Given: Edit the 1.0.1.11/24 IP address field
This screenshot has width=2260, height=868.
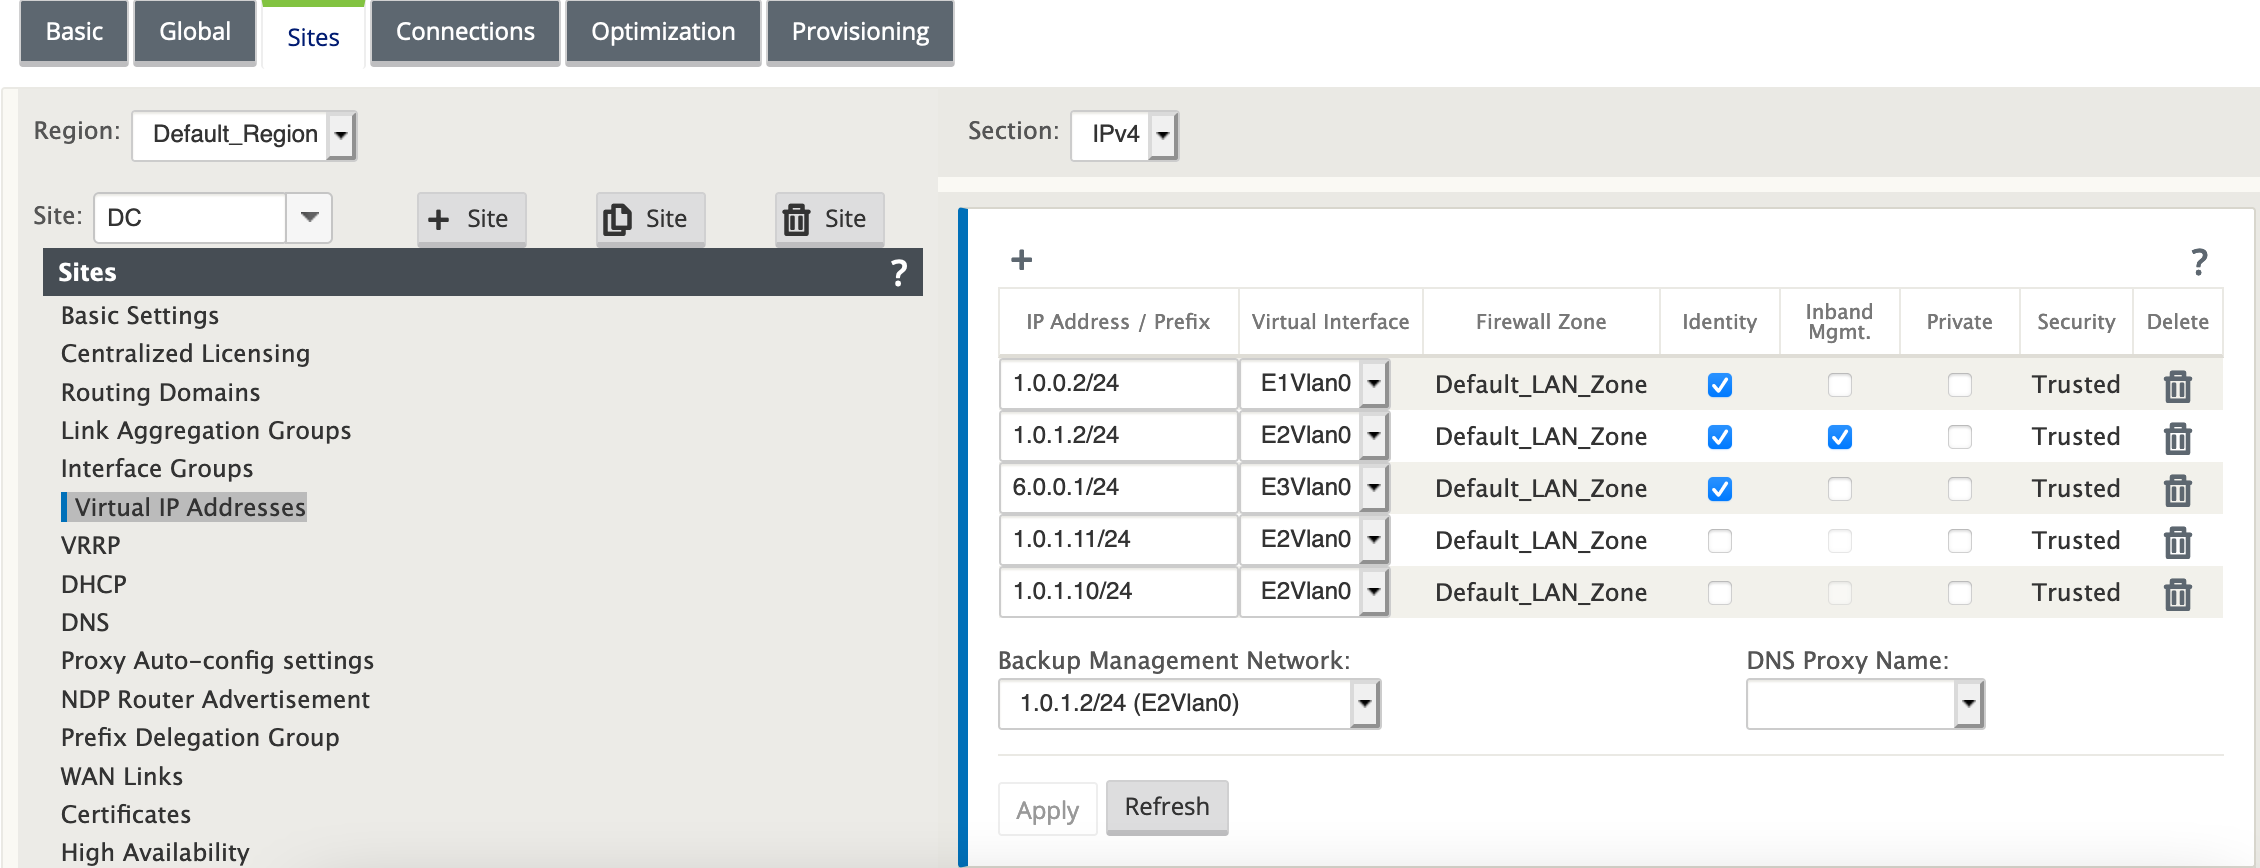Looking at the screenshot, I should pos(1118,540).
